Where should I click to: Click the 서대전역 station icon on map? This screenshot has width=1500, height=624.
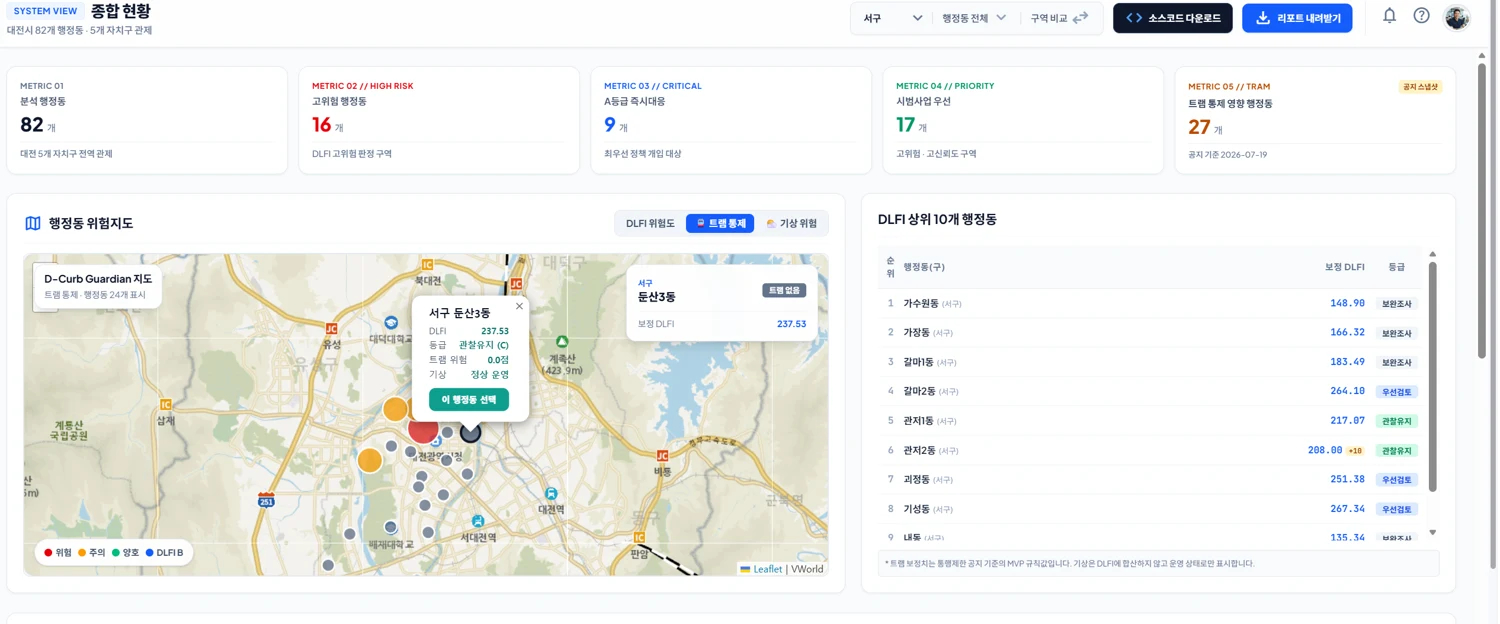coord(478,521)
